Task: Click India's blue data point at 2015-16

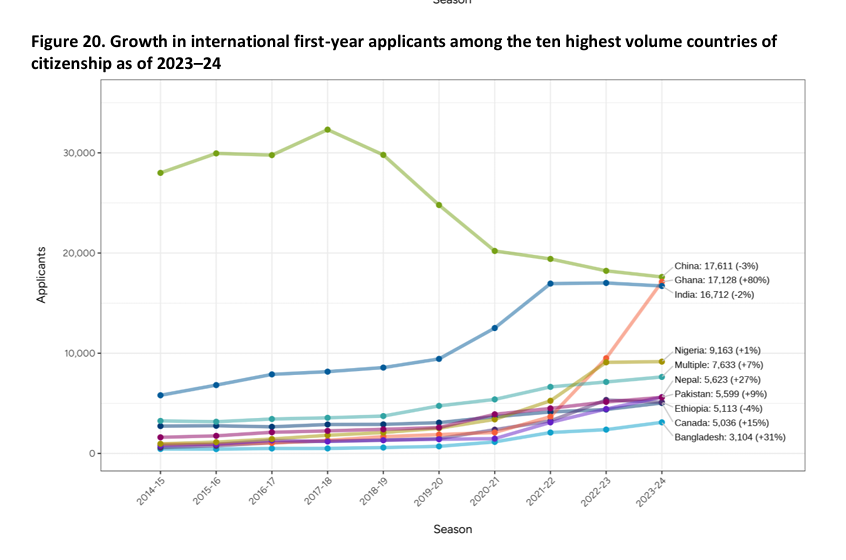Action: point(216,385)
